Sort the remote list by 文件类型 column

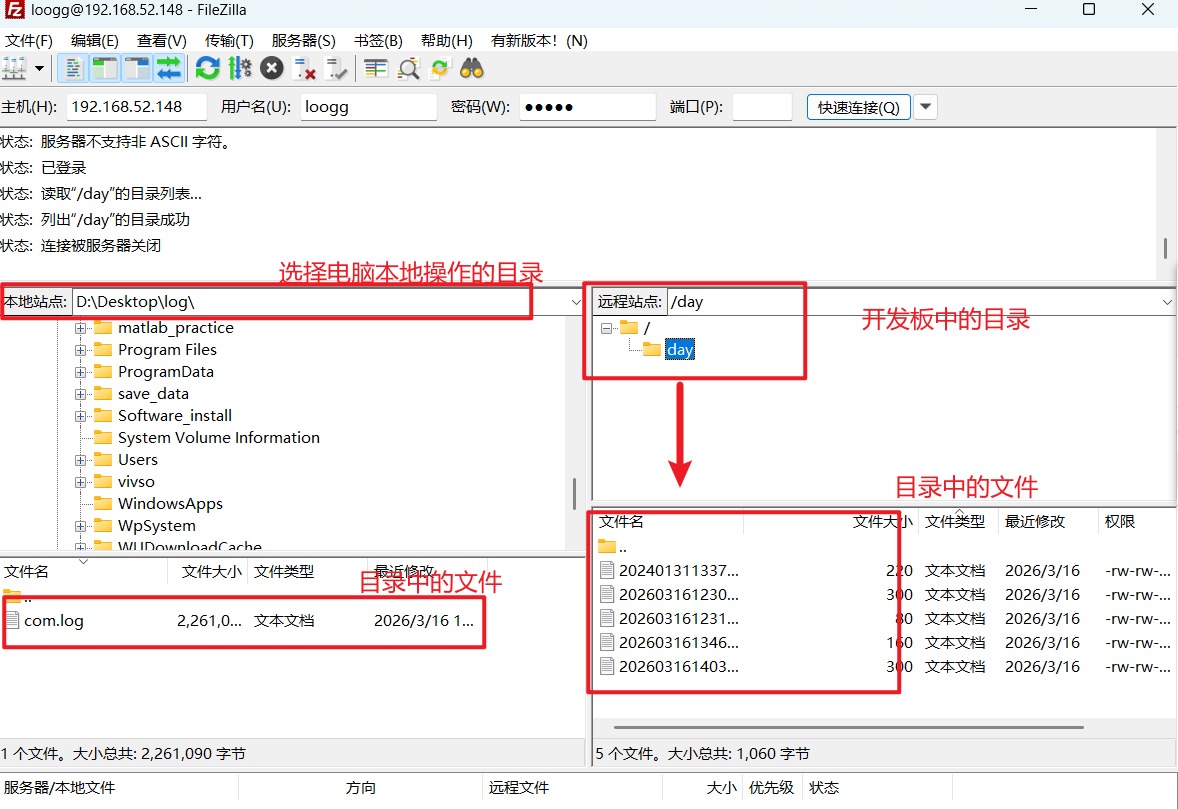click(x=956, y=521)
